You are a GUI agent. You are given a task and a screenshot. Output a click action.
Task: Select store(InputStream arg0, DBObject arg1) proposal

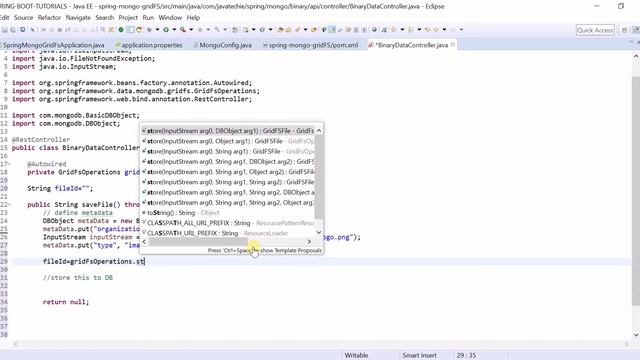coord(228,131)
